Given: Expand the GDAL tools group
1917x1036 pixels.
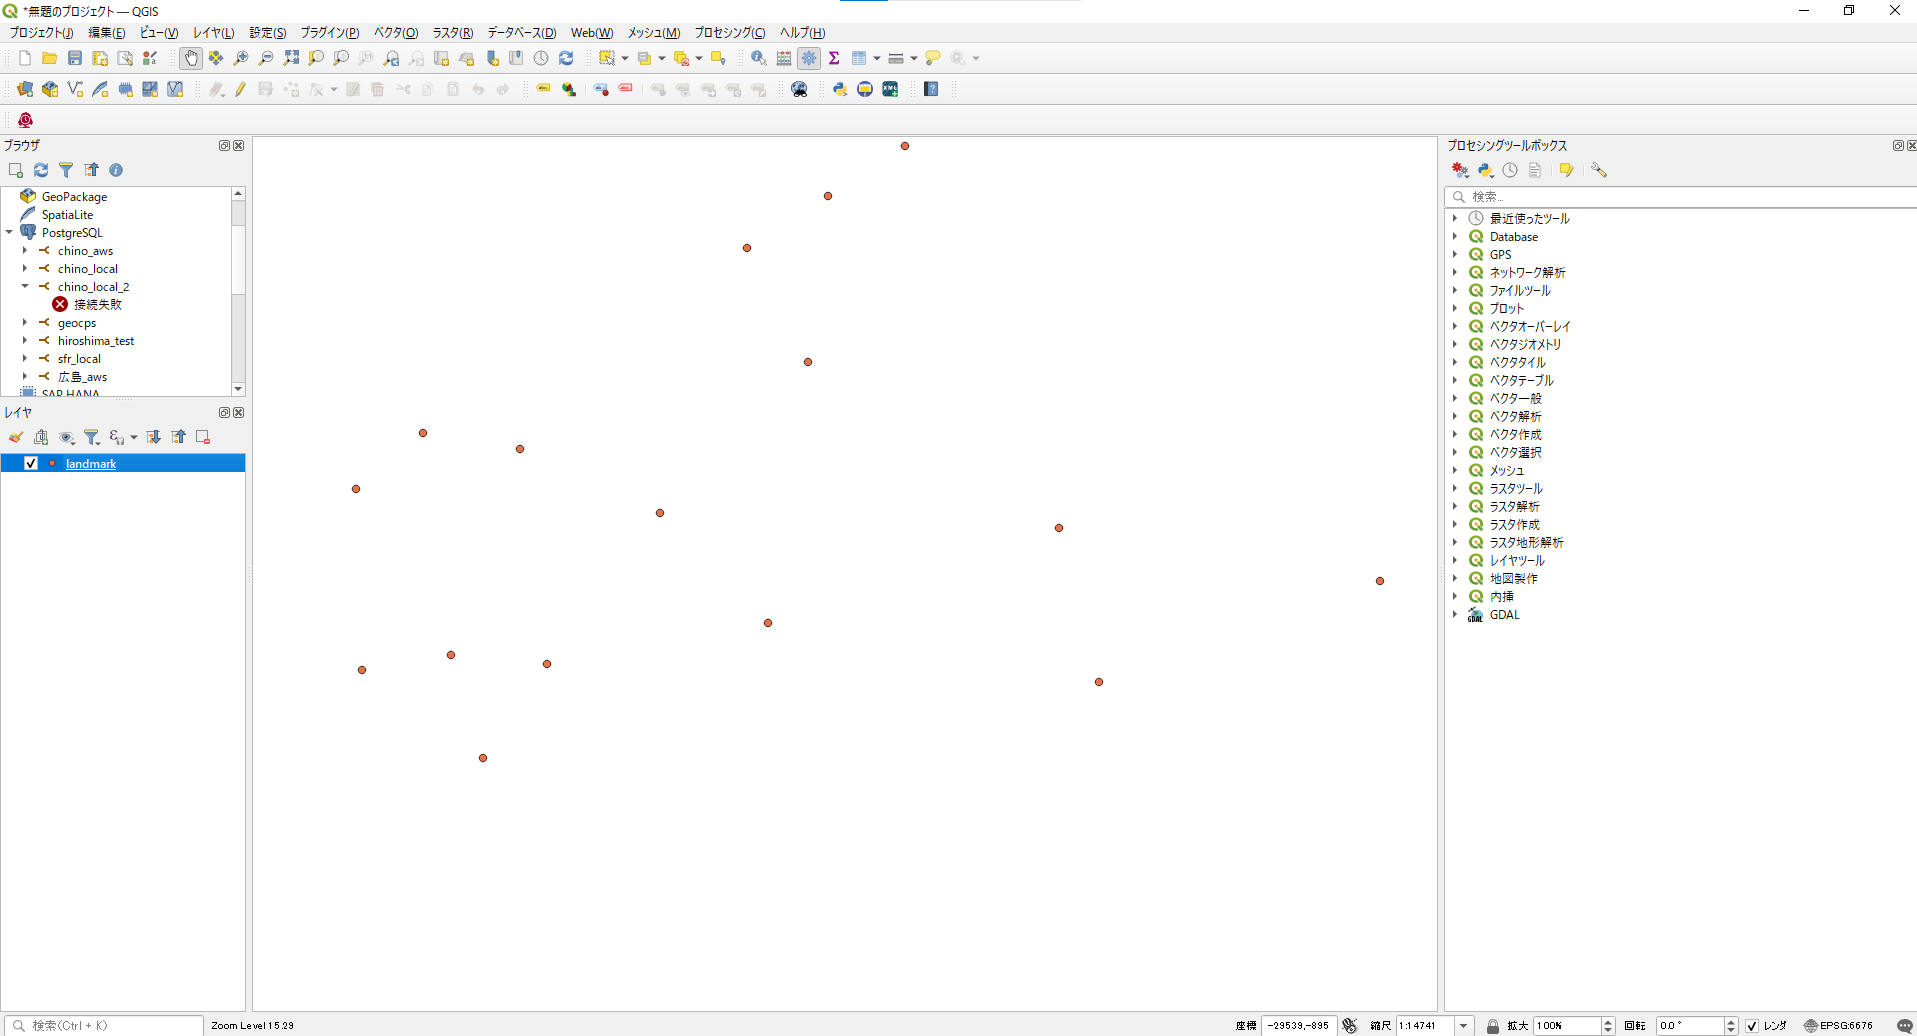Looking at the screenshot, I should 1455,615.
